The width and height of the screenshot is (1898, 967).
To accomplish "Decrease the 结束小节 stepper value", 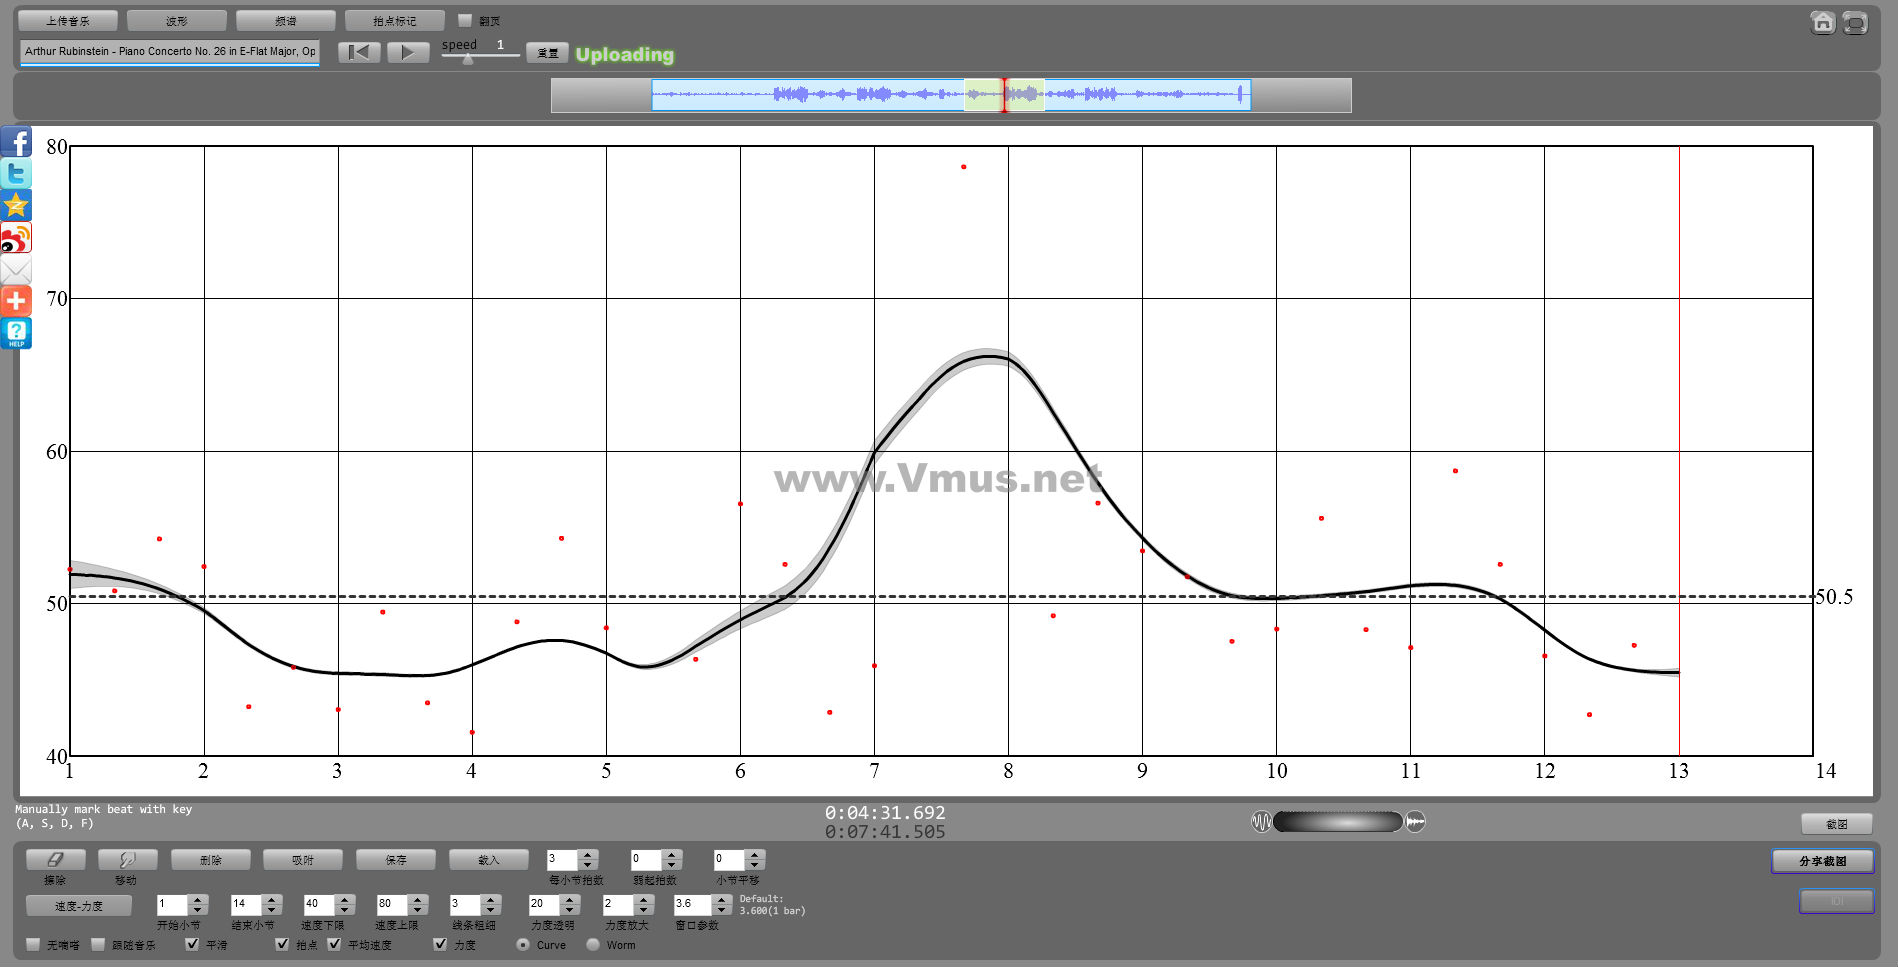I will 272,910.
